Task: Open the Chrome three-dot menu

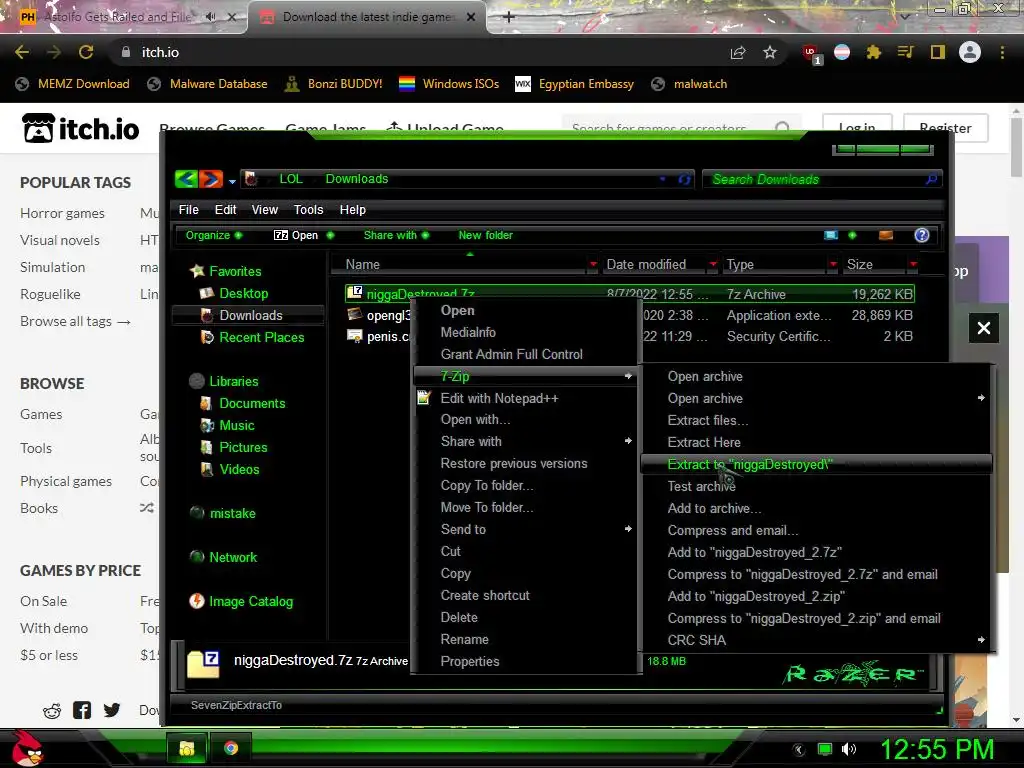Action: click(x=1002, y=52)
